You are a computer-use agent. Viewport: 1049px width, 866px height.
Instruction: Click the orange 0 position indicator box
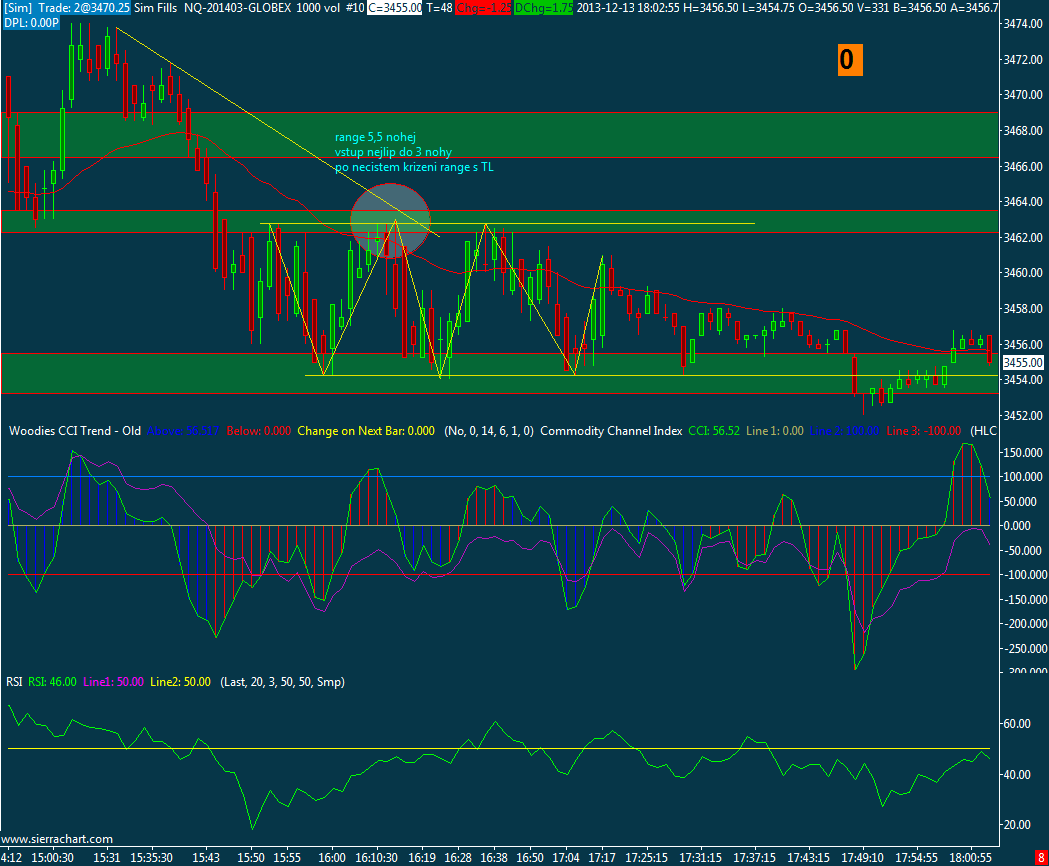coord(850,60)
